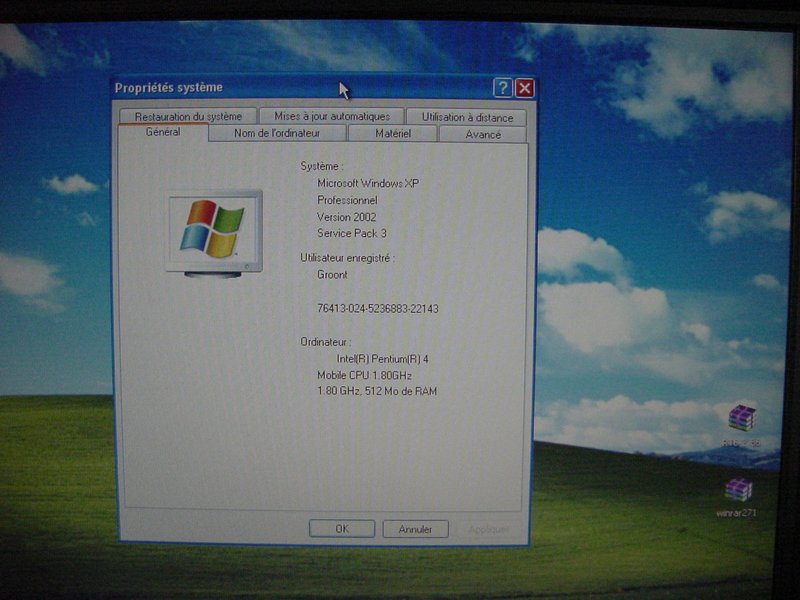The height and width of the screenshot is (600, 800).
Task: Open the Mises à jour automatiques tab
Action: (332, 116)
